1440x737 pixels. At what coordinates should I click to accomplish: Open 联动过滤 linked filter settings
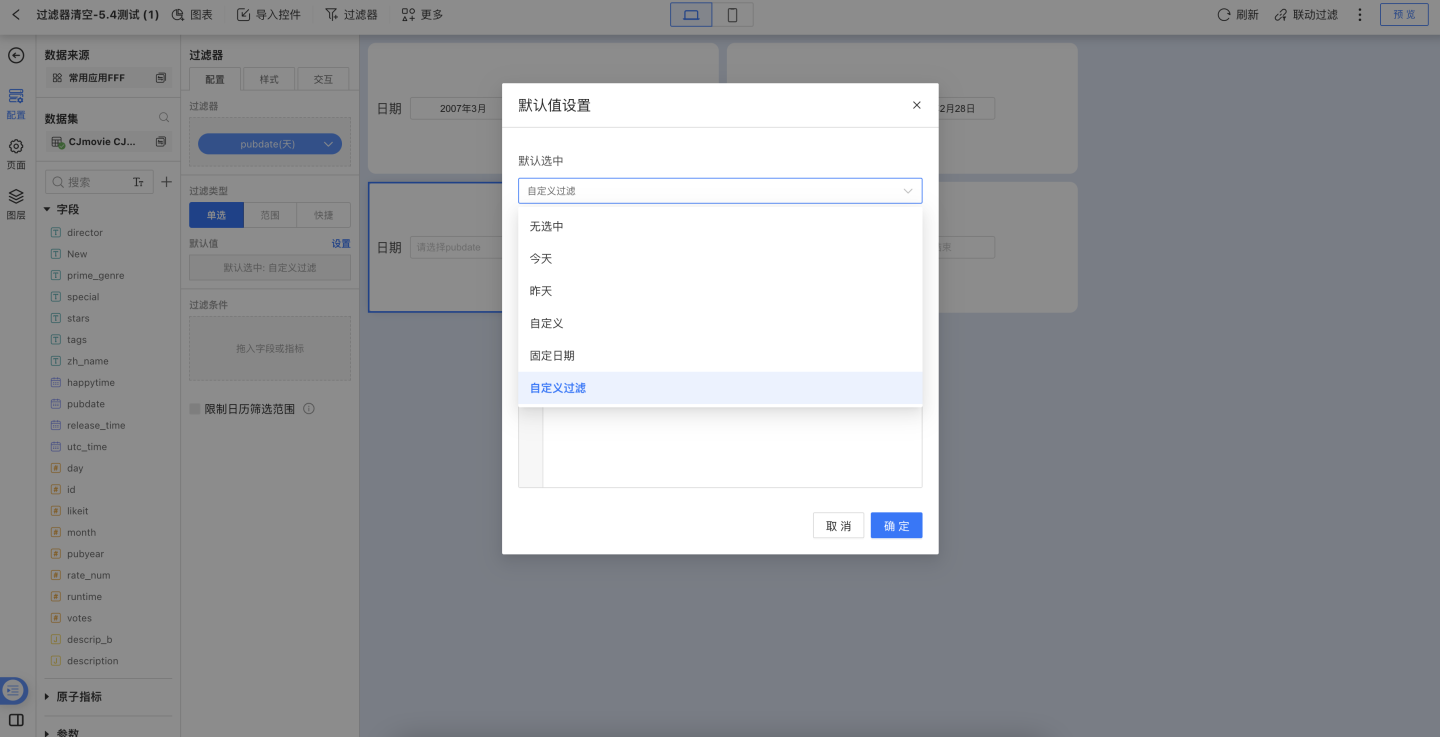click(x=1306, y=15)
